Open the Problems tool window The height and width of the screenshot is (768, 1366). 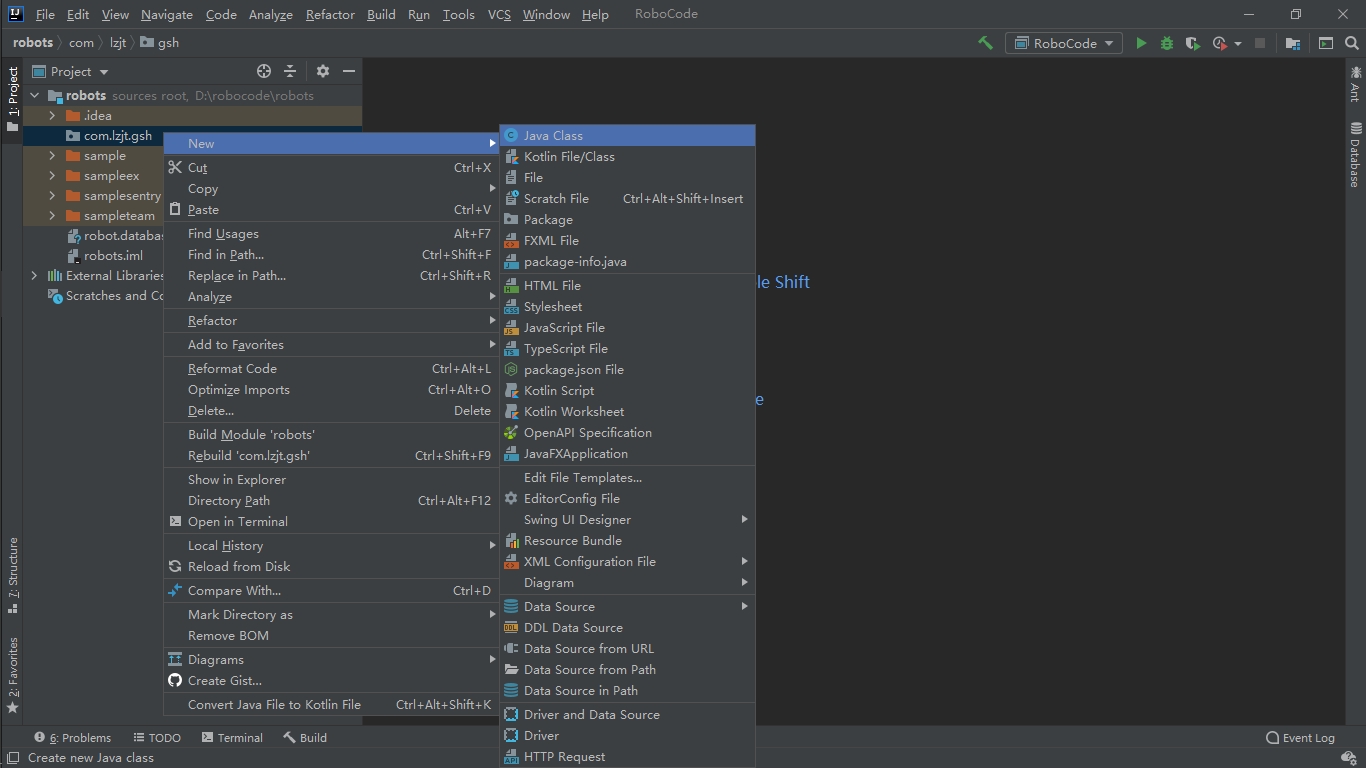point(73,738)
